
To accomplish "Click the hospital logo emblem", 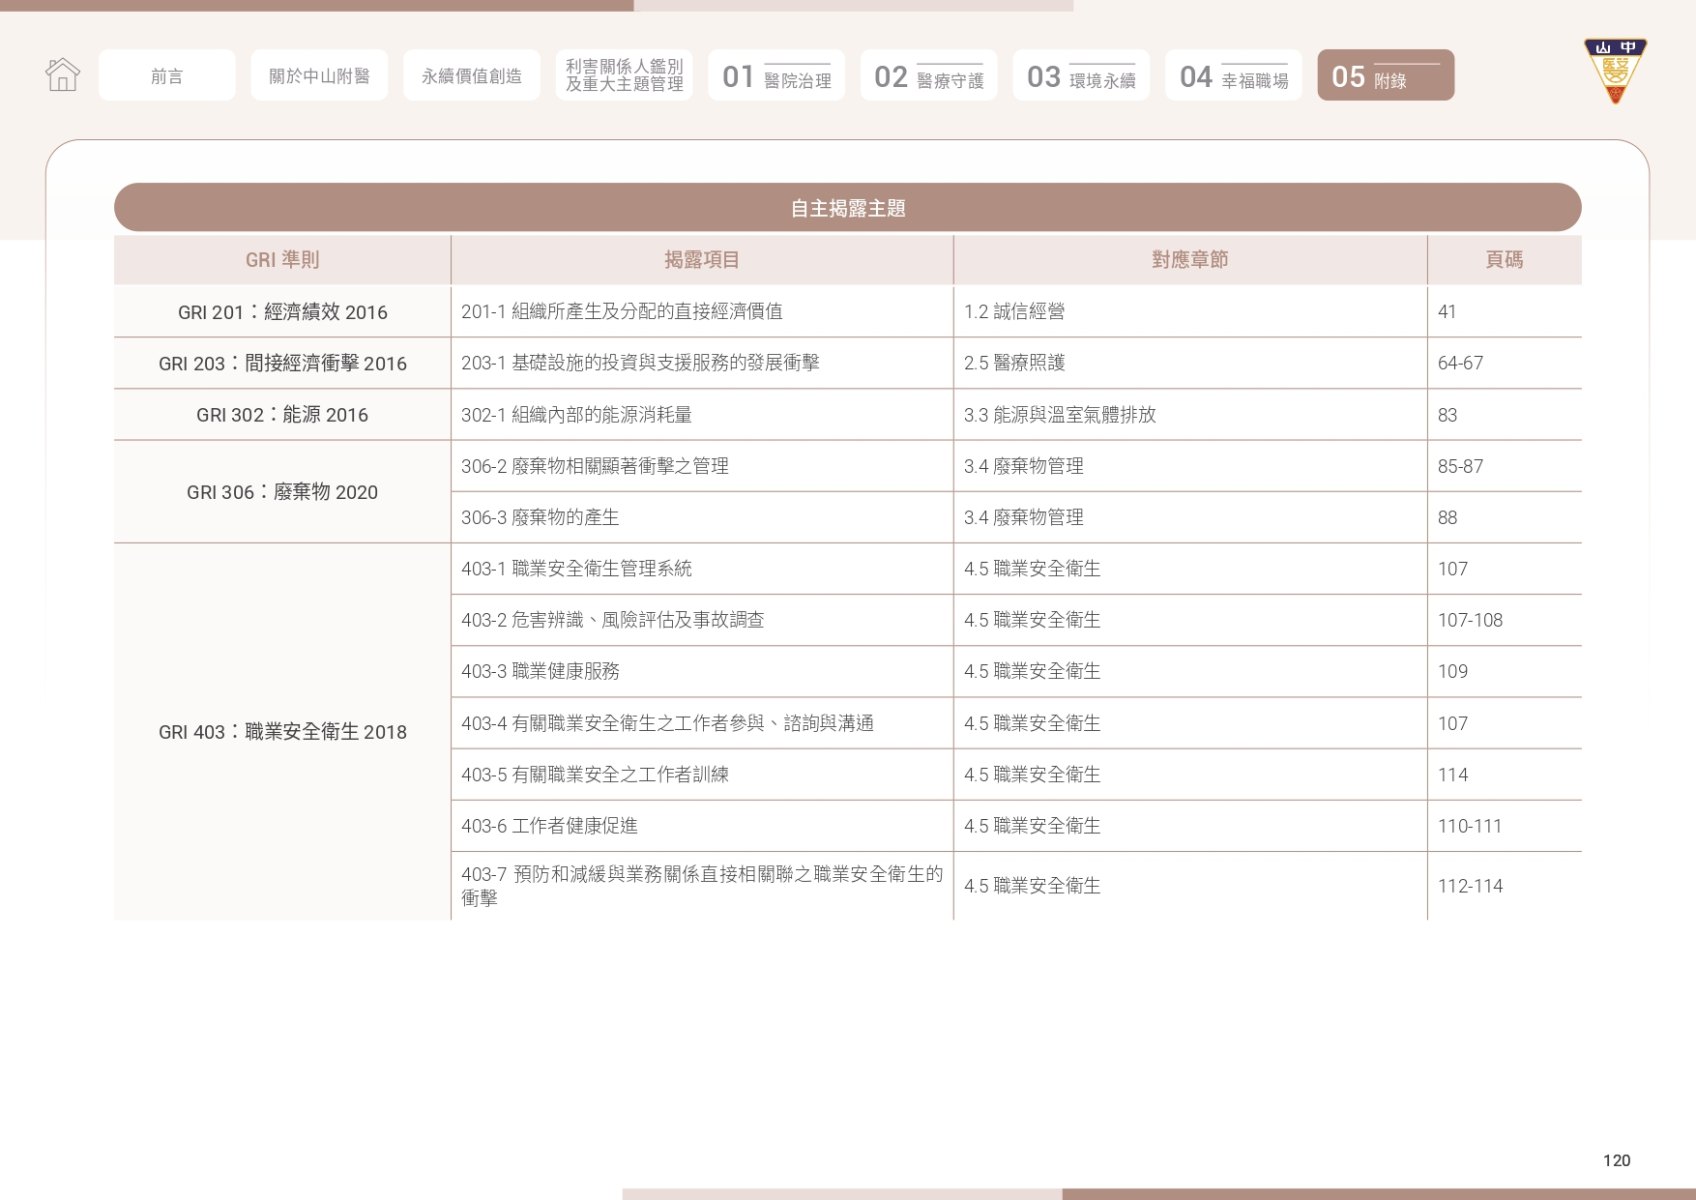I will click(1615, 71).
